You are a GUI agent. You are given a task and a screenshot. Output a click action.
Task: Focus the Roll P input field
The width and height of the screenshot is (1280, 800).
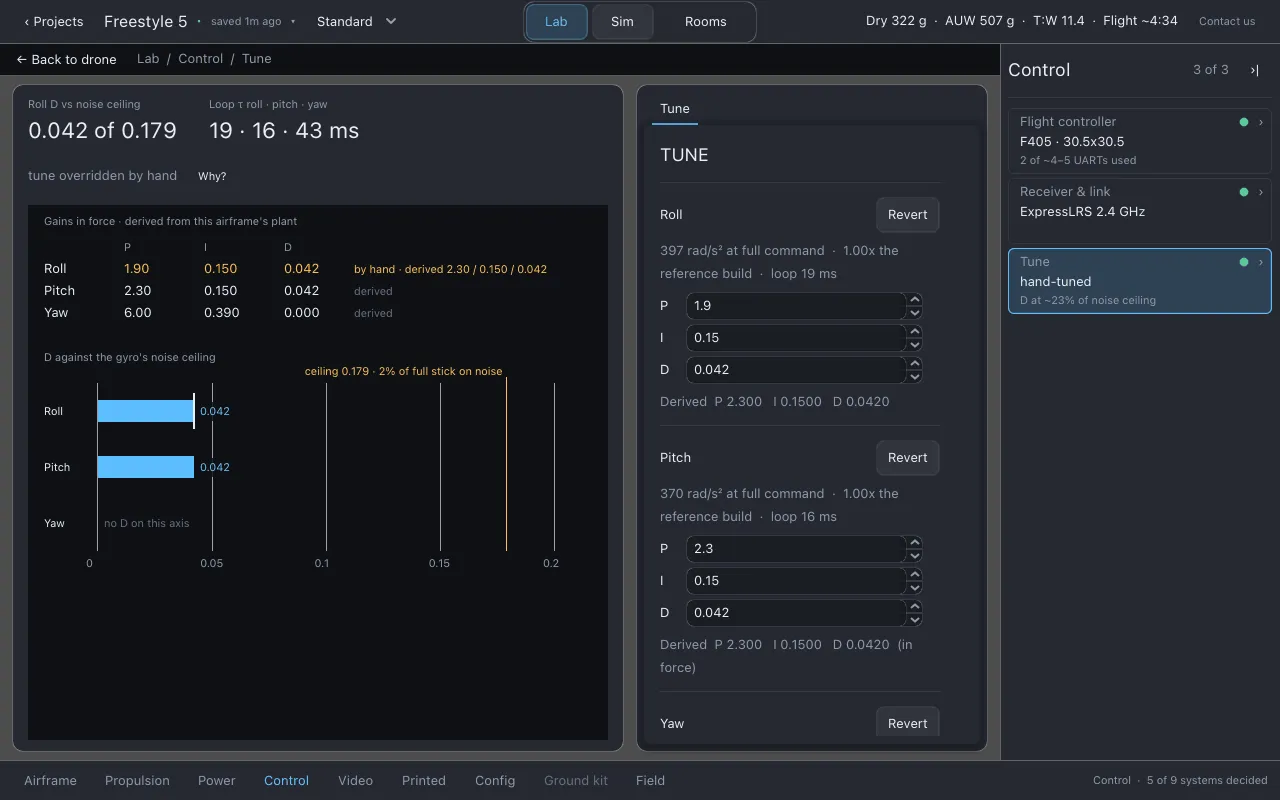pos(796,306)
